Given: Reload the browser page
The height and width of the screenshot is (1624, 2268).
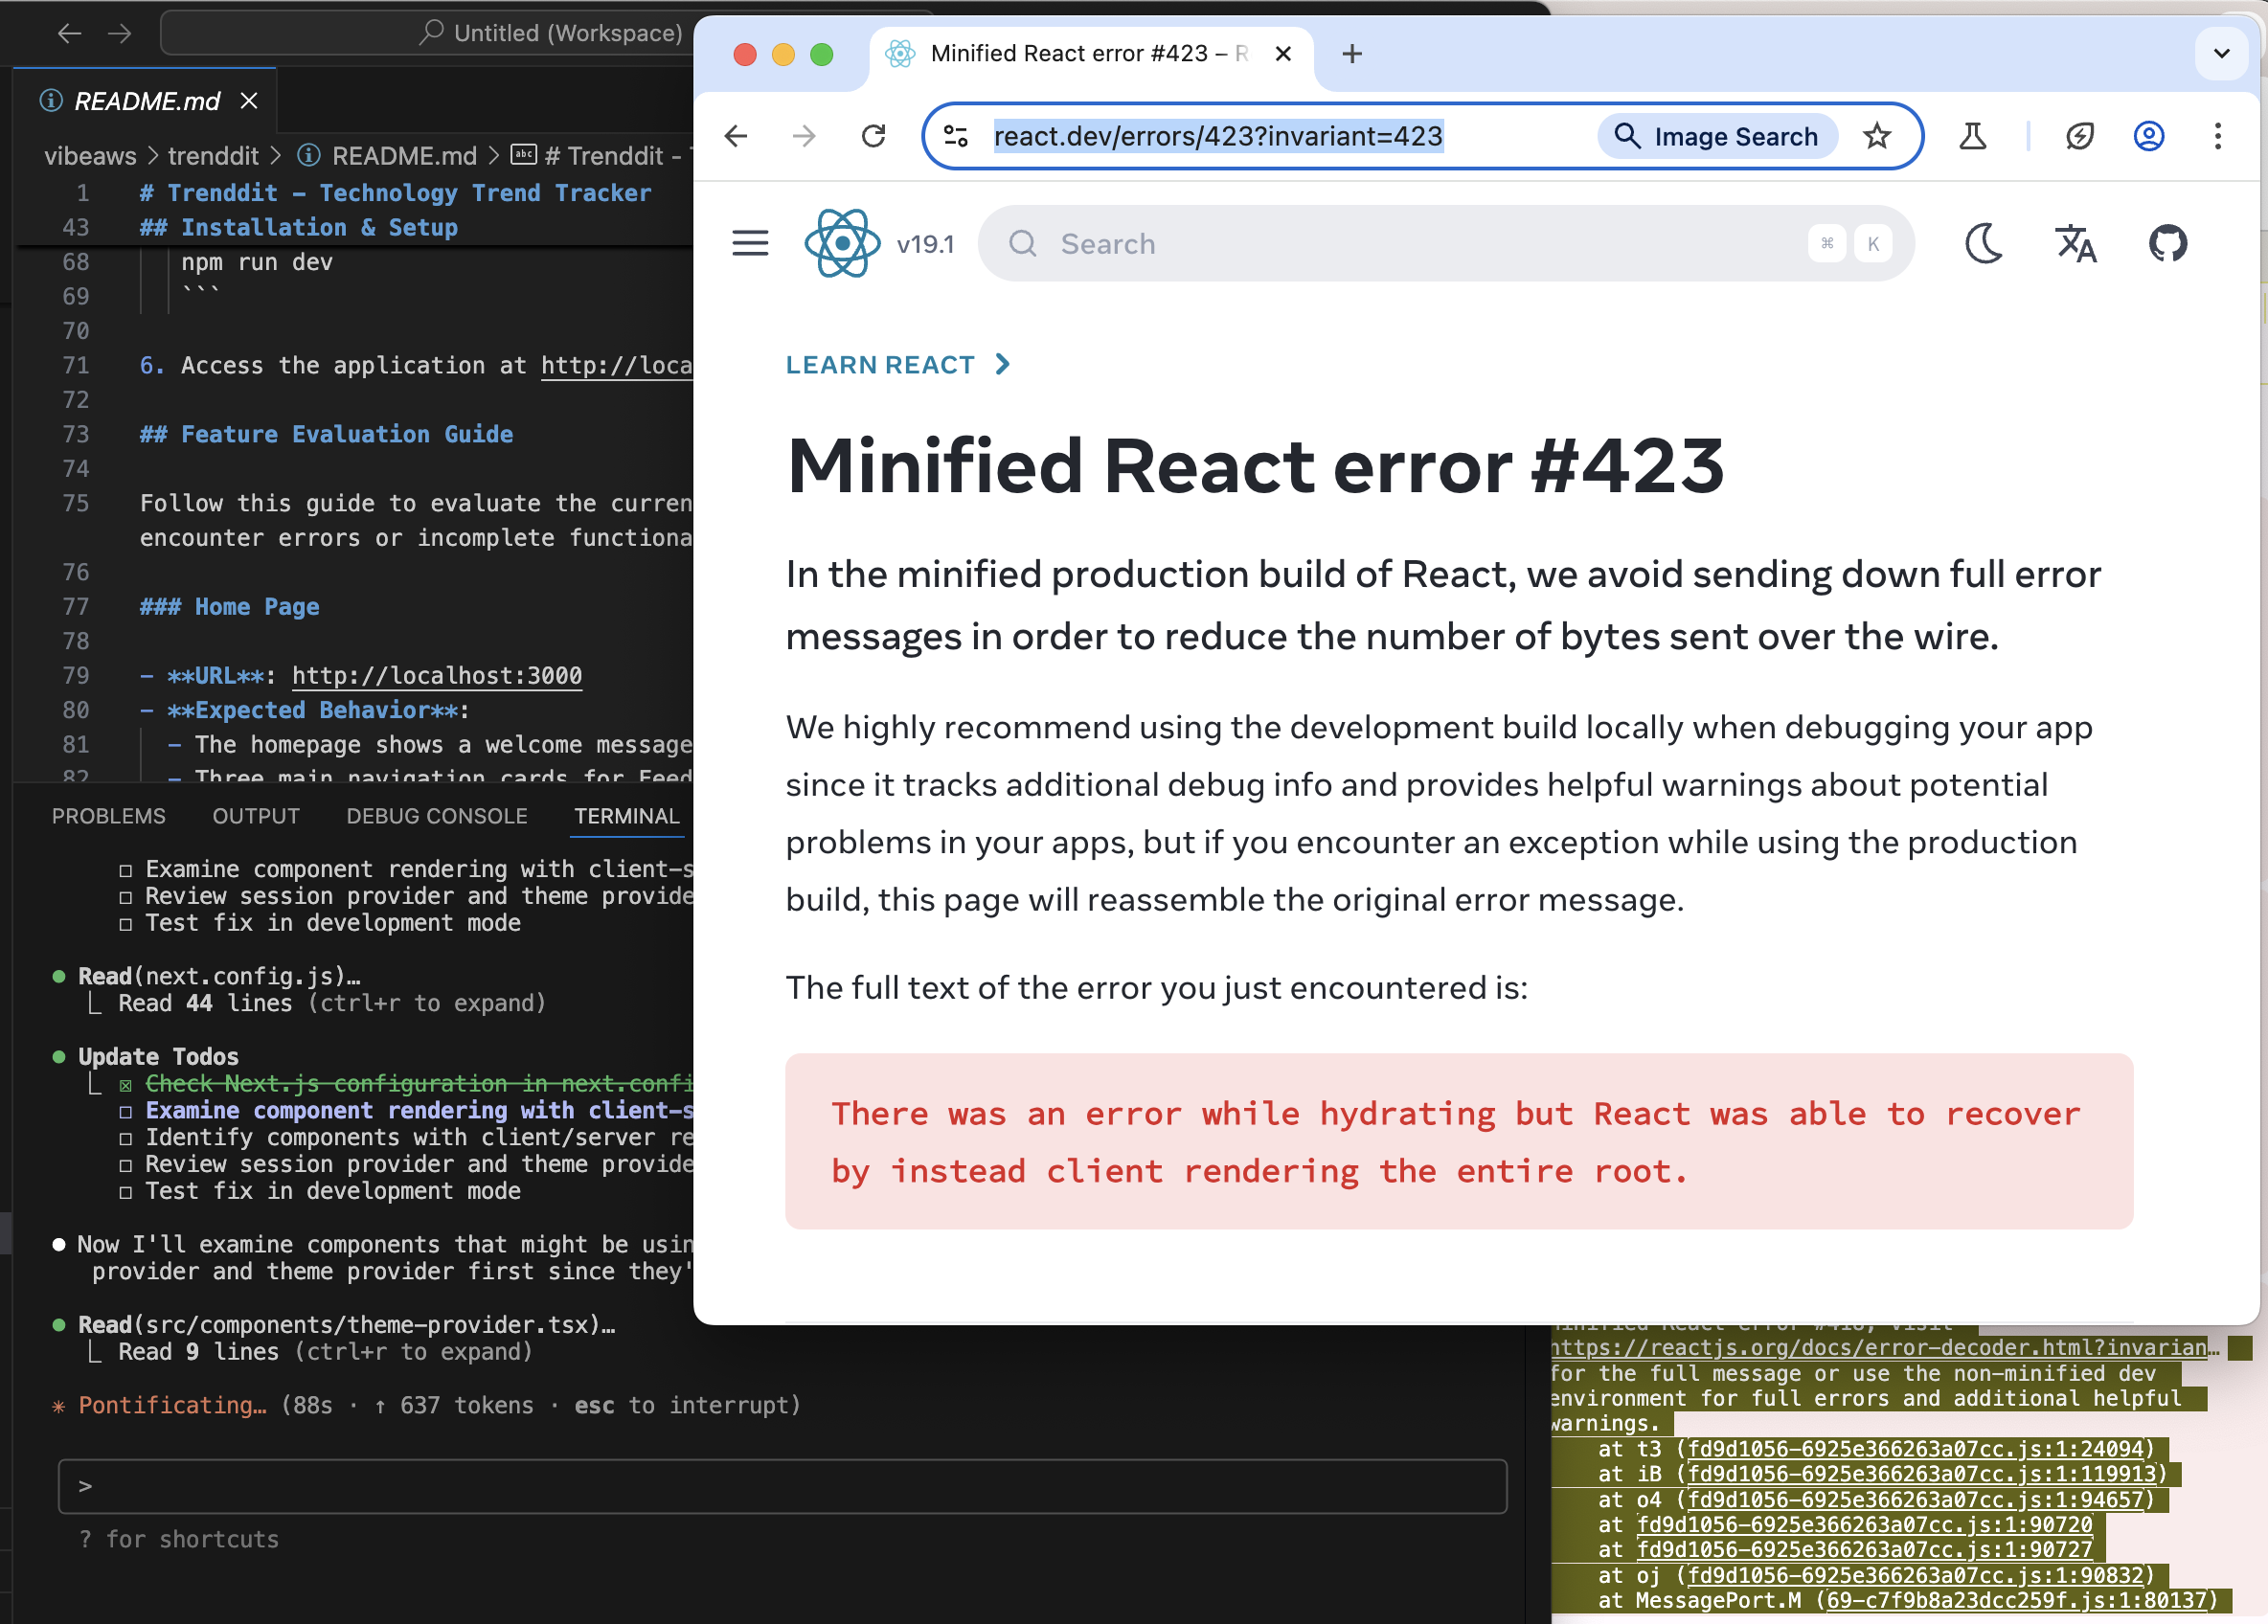Looking at the screenshot, I should coord(873,136).
